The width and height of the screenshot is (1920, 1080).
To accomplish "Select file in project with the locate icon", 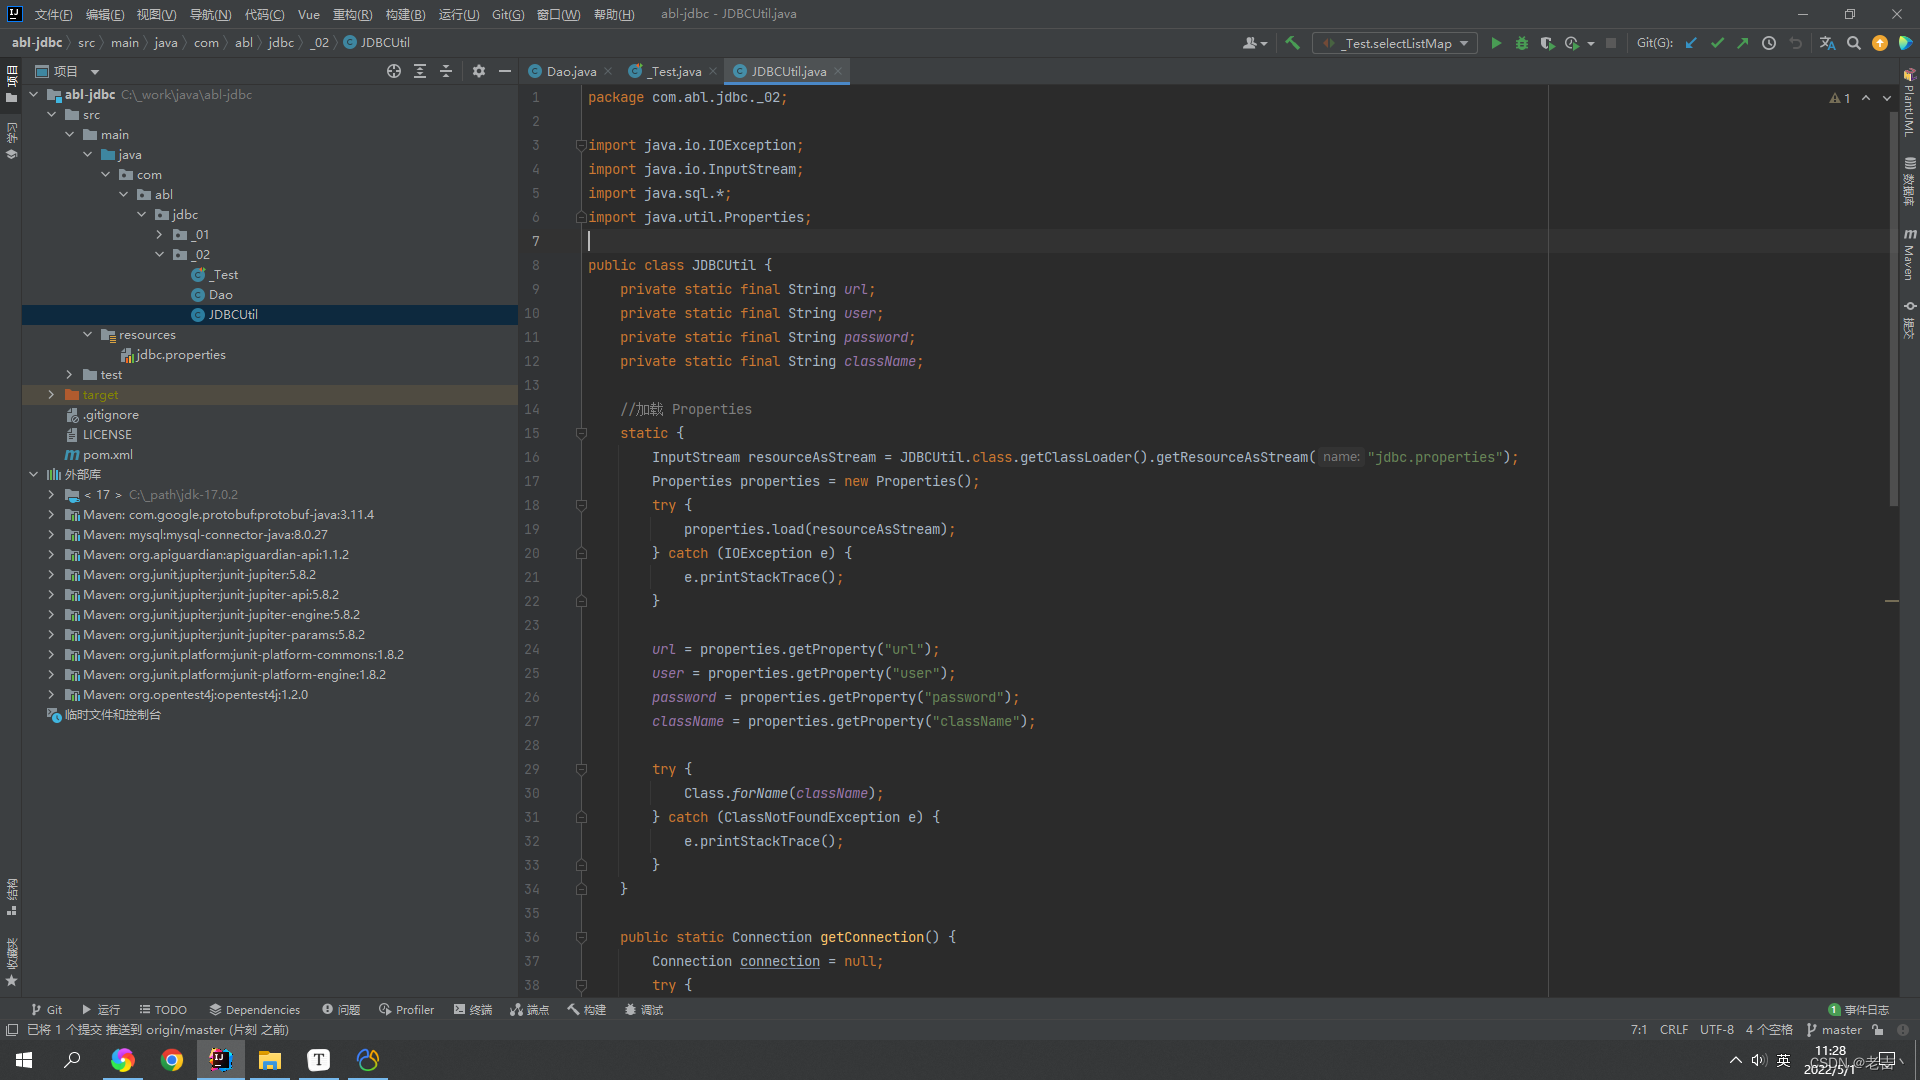I will [x=393, y=71].
